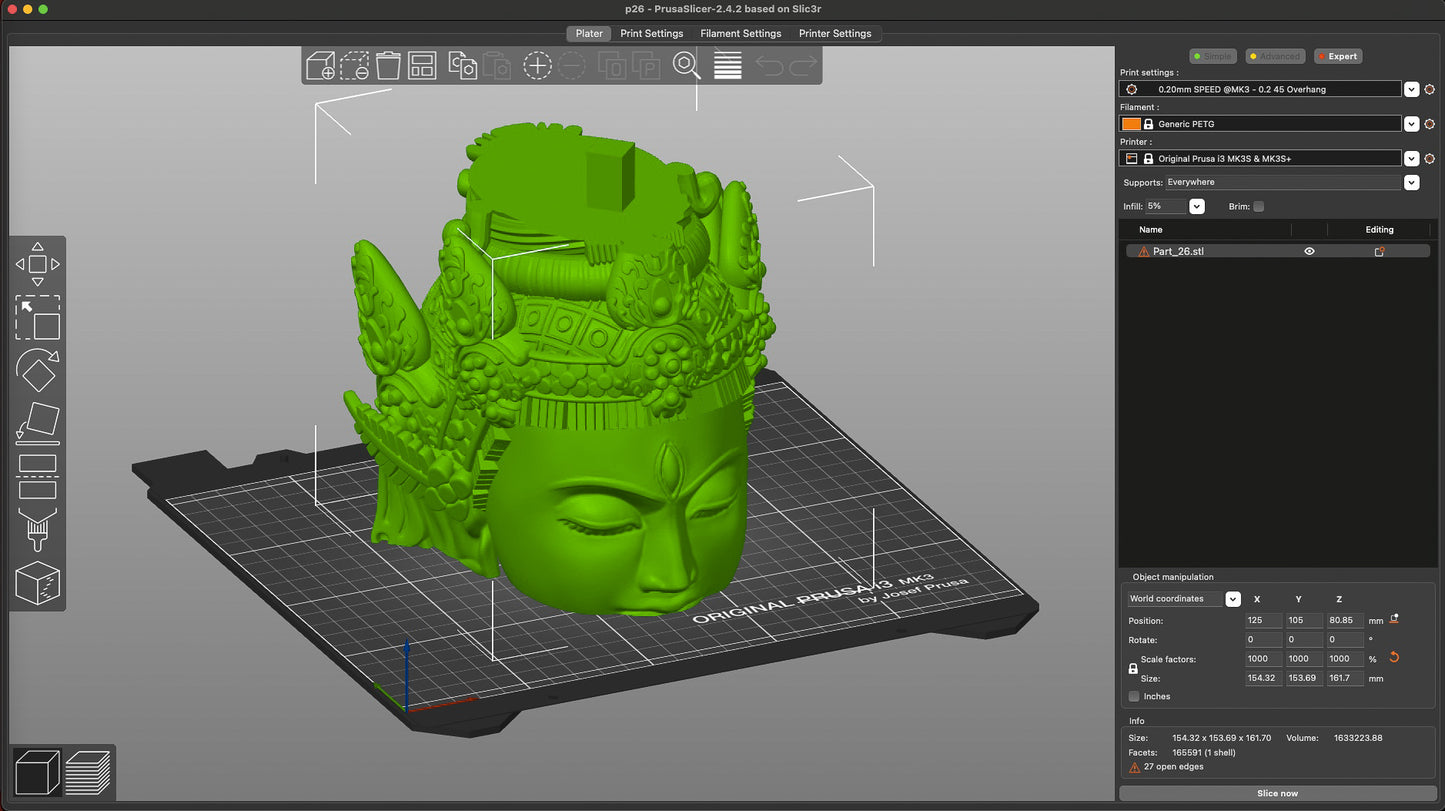Enable the Brim checkbox
Screen dimensions: 1445x811
[1259, 206]
